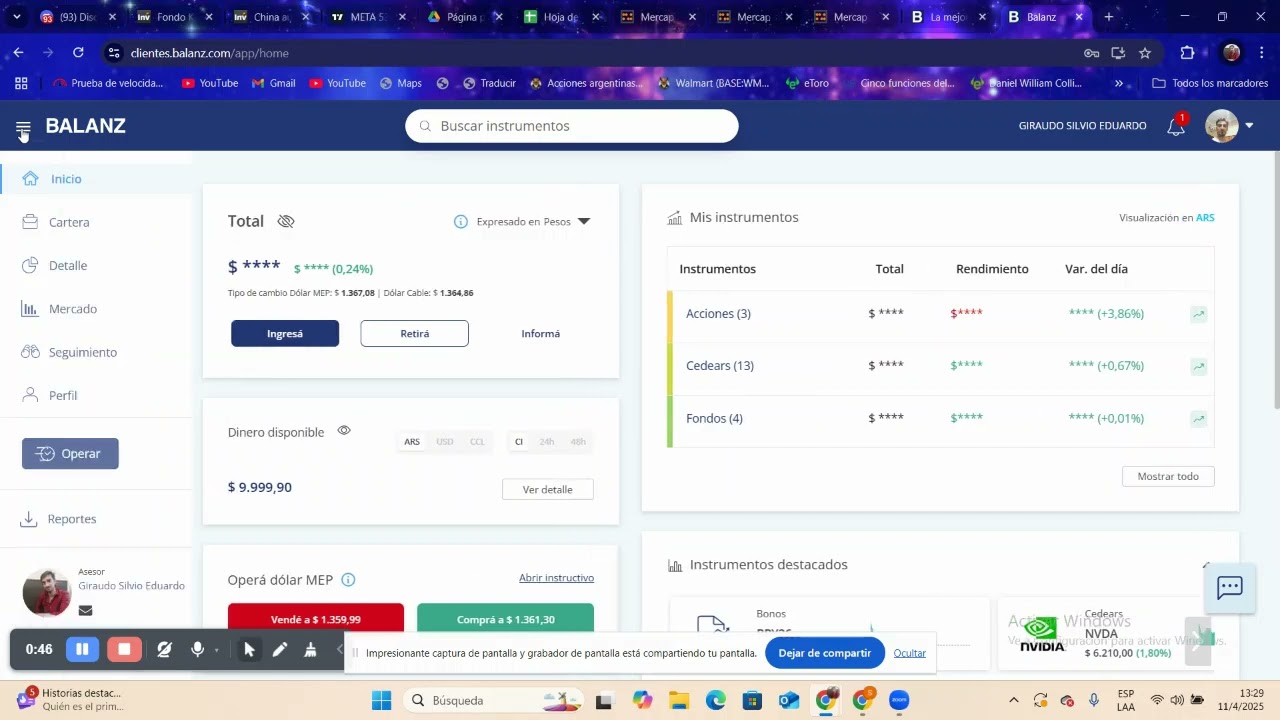The image size is (1280, 720).
Task: Pause the screen recording
Action: coord(82,649)
